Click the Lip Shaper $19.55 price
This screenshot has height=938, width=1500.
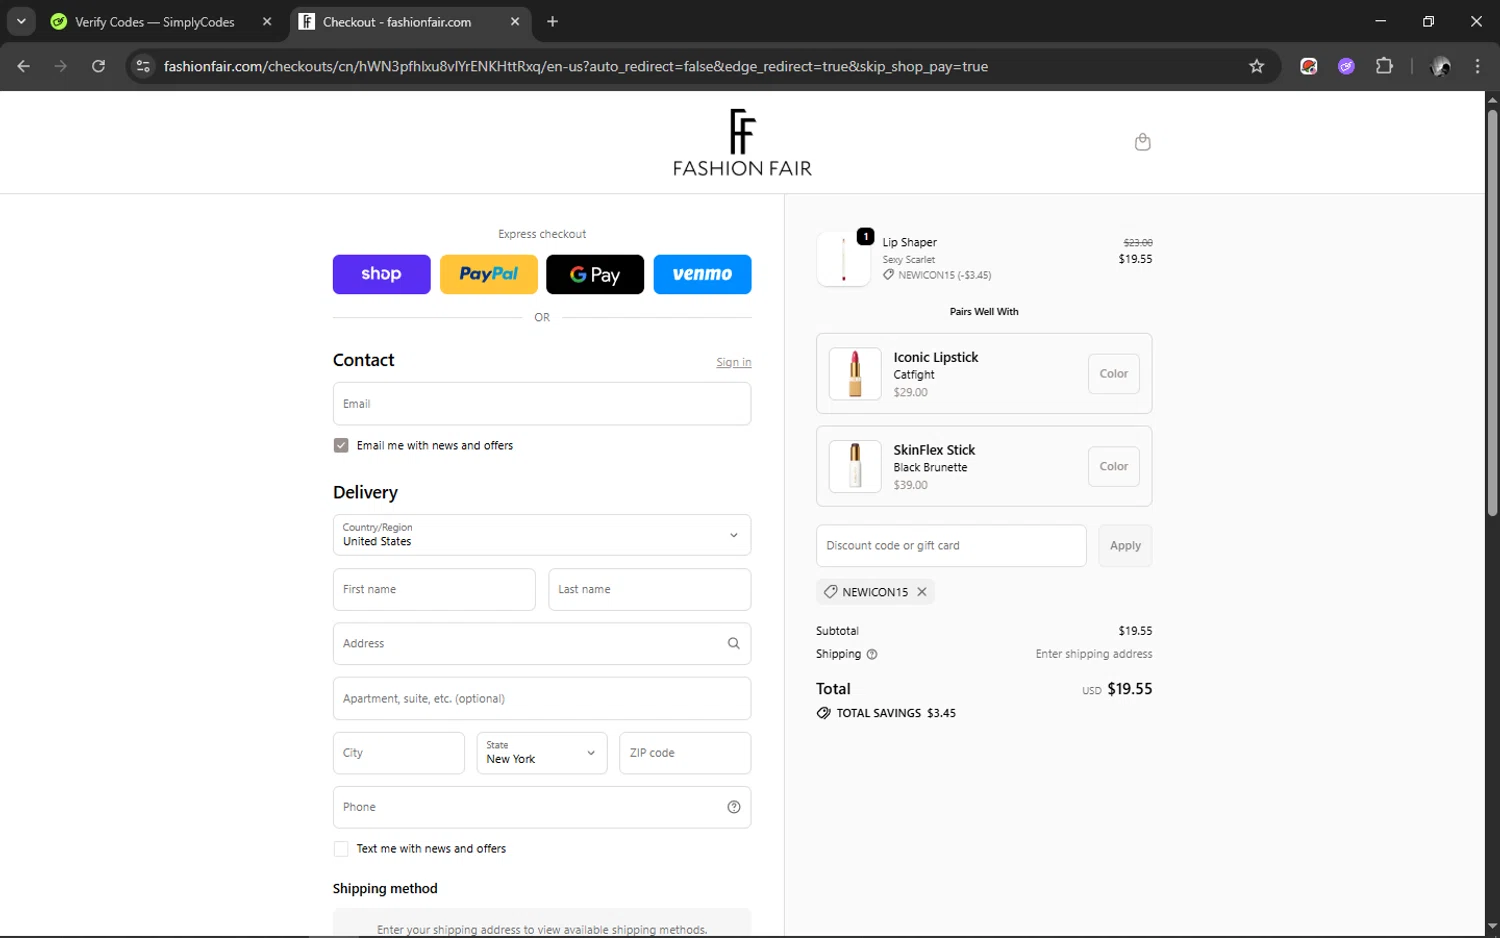[1135, 259]
